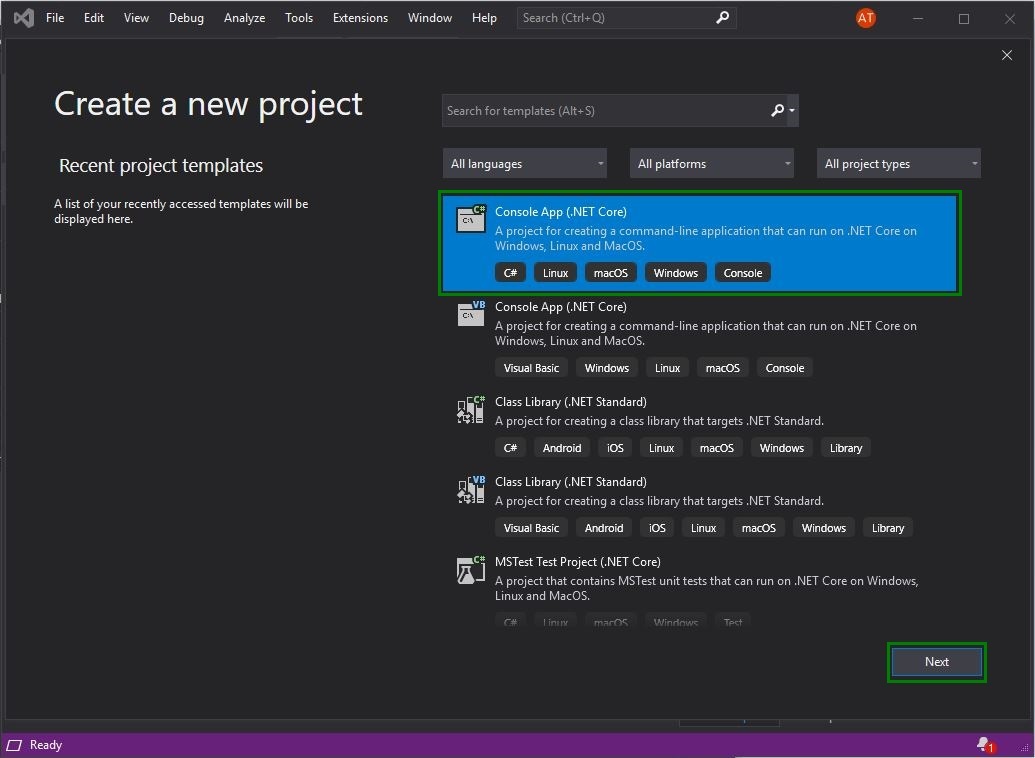Open the View menu
This screenshot has width=1035, height=758.
click(x=136, y=18)
